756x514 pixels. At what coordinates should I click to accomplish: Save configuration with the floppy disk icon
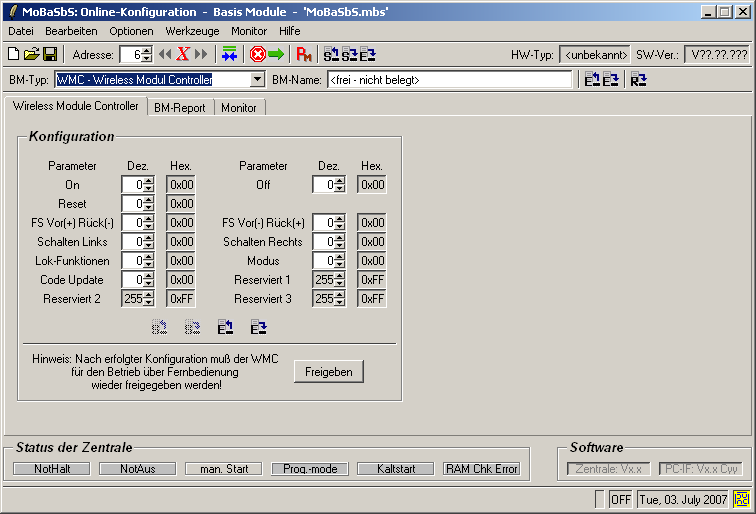coord(49,54)
